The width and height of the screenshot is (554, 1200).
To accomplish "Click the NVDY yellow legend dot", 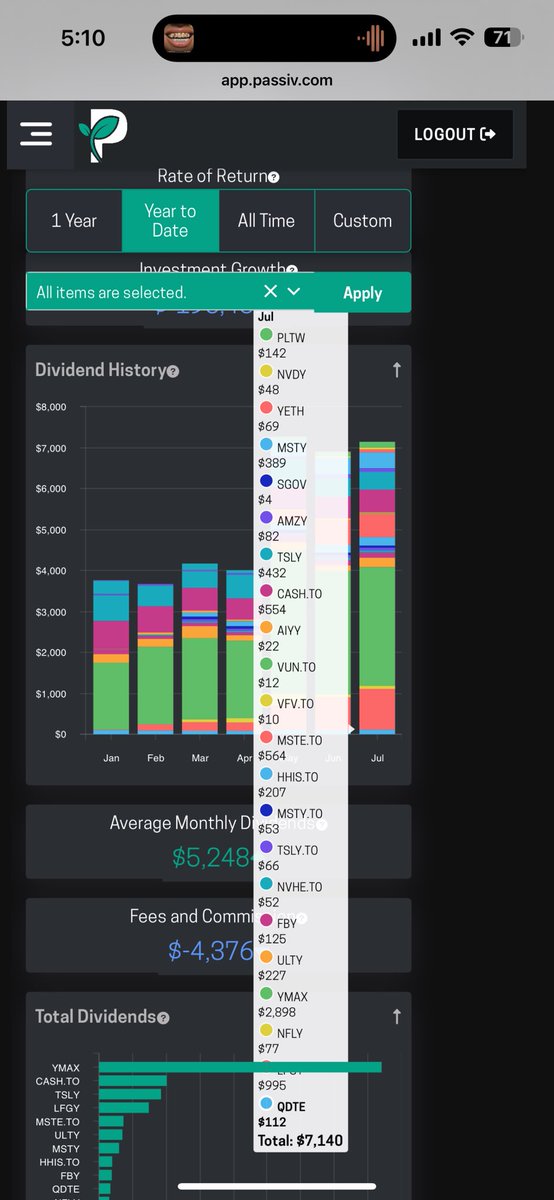I will pyautogui.click(x=266, y=373).
